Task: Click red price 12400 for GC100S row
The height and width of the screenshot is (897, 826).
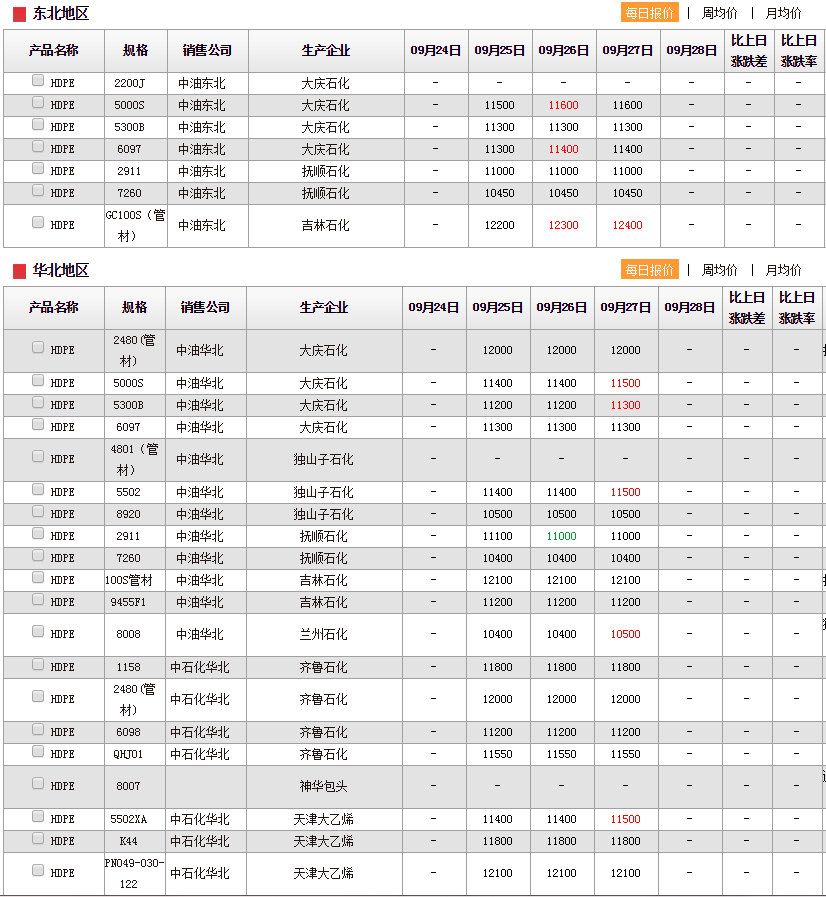Action: pos(628,225)
